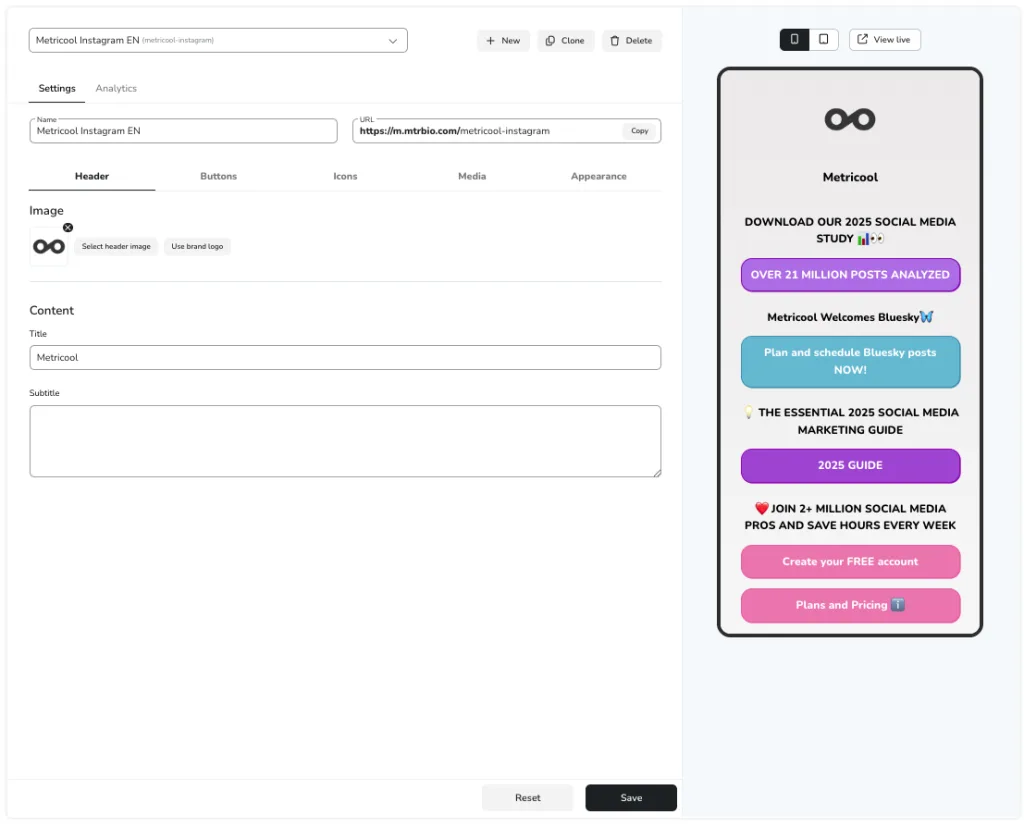Switch to tablet preview mode
This screenshot has width=1024, height=827.
pos(823,40)
